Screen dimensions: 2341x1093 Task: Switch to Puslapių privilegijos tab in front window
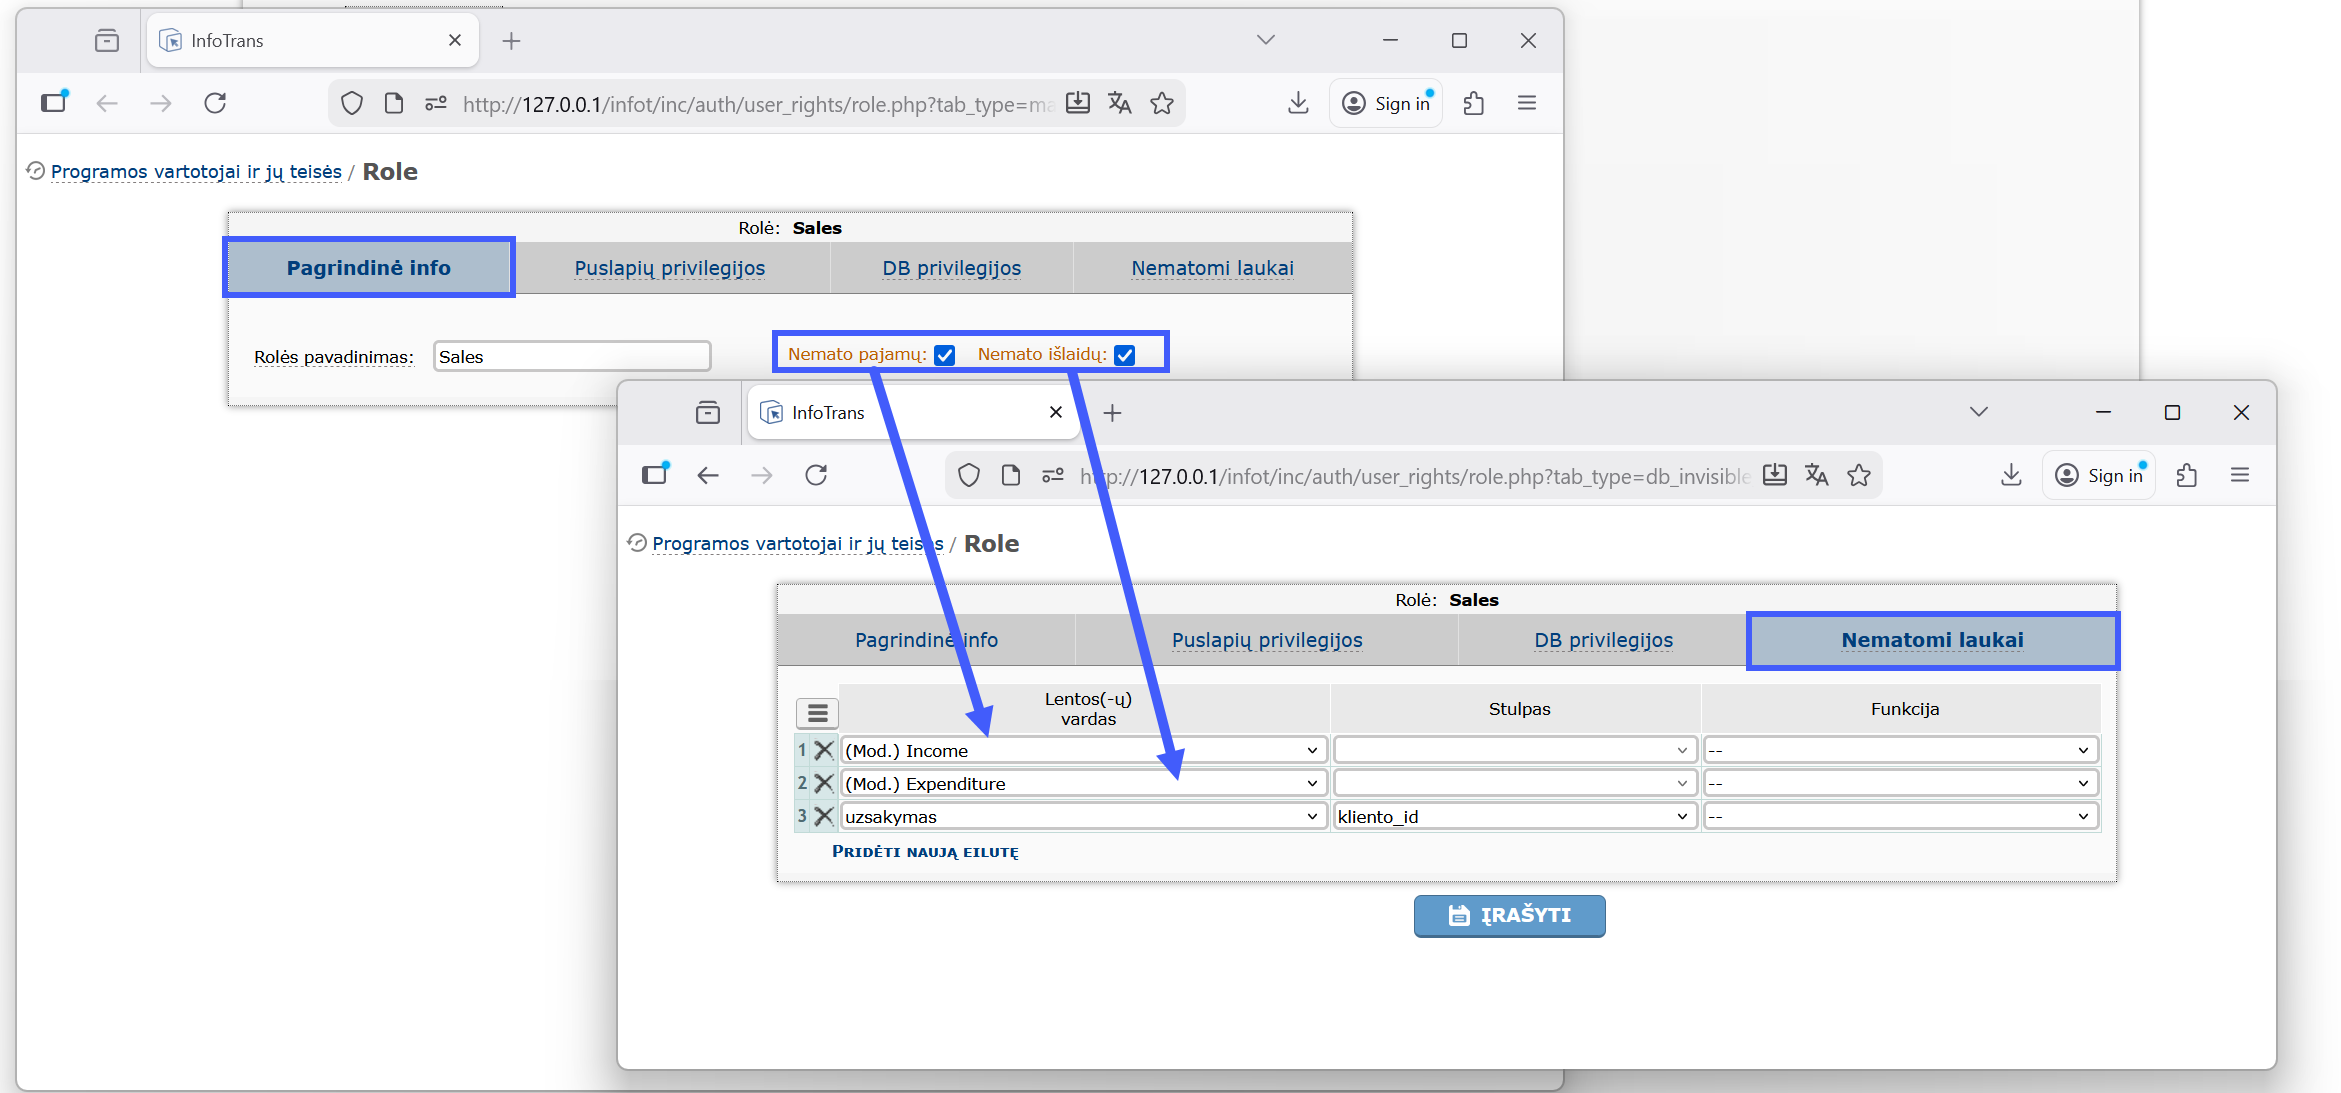click(1267, 640)
